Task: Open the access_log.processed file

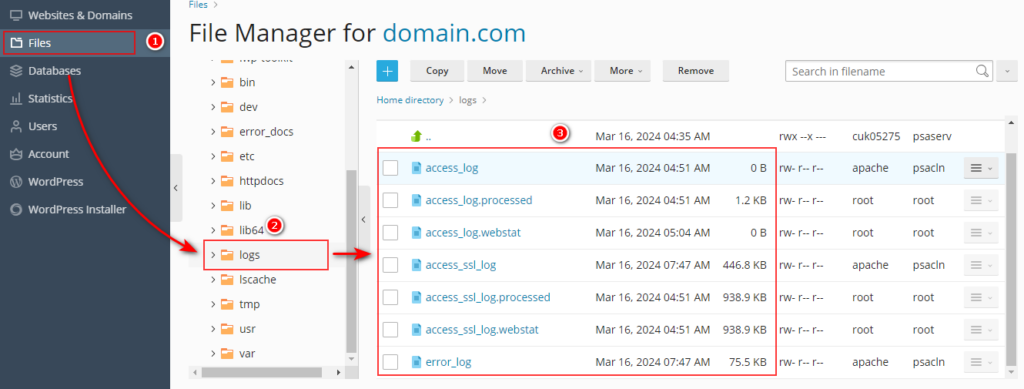Action: point(479,200)
